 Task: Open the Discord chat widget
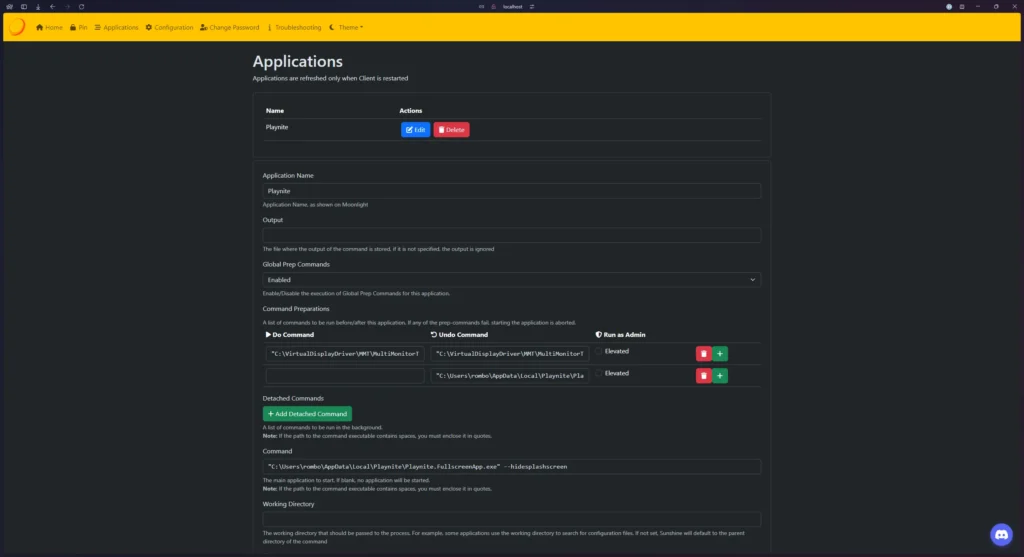(x=1001, y=535)
